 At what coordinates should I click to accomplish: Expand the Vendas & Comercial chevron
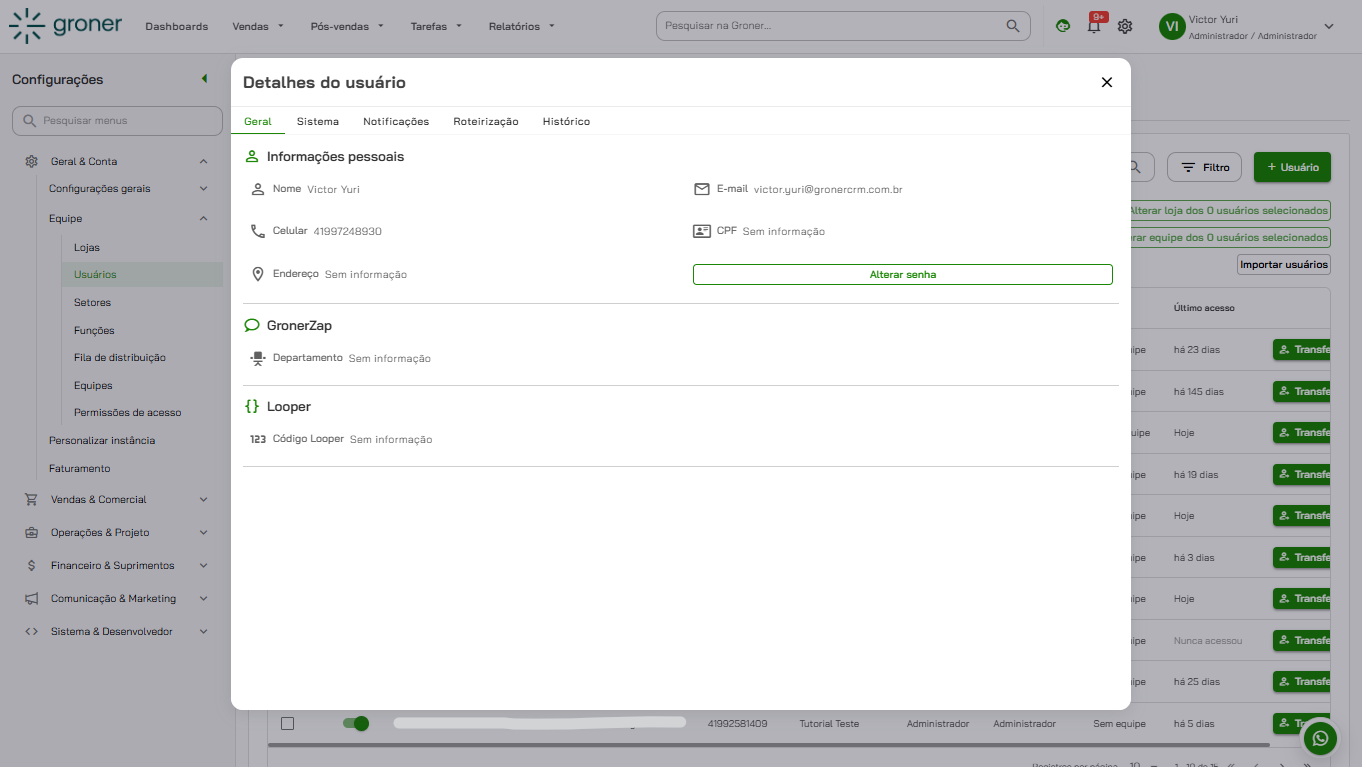coord(203,499)
